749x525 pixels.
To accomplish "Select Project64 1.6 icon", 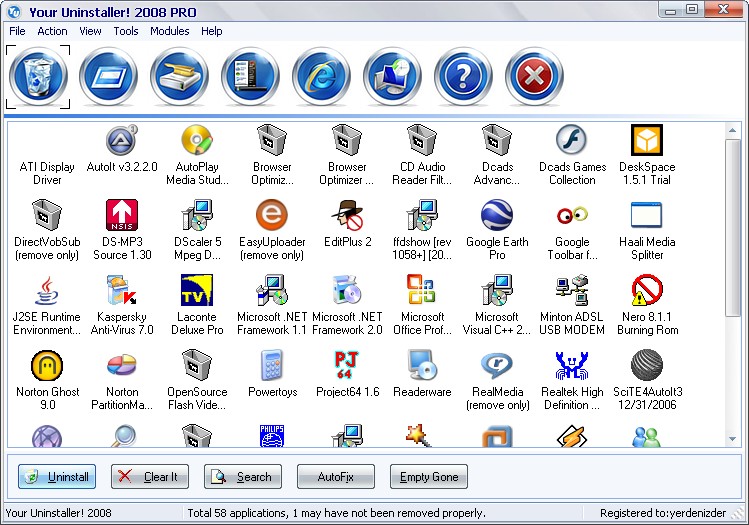I will 347,365.
